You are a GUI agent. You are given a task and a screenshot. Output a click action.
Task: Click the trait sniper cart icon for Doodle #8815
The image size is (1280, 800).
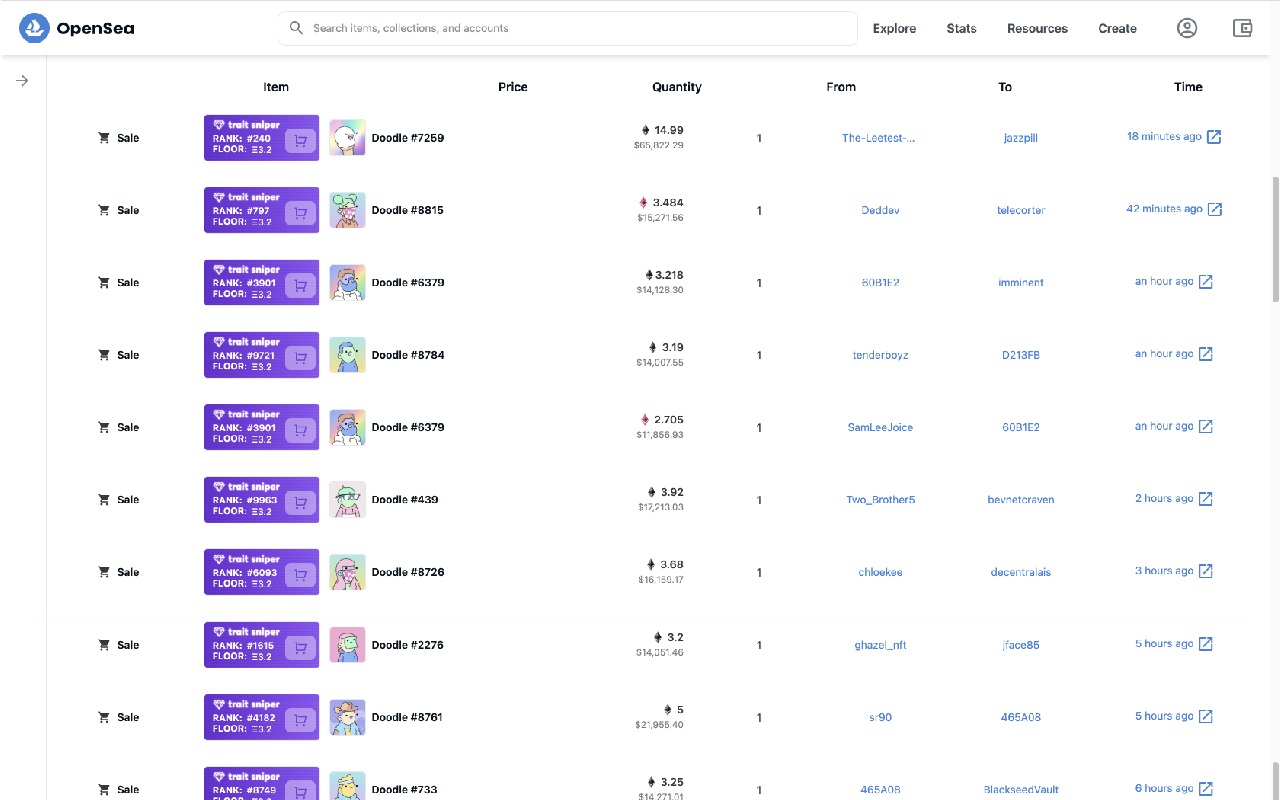[299, 210]
